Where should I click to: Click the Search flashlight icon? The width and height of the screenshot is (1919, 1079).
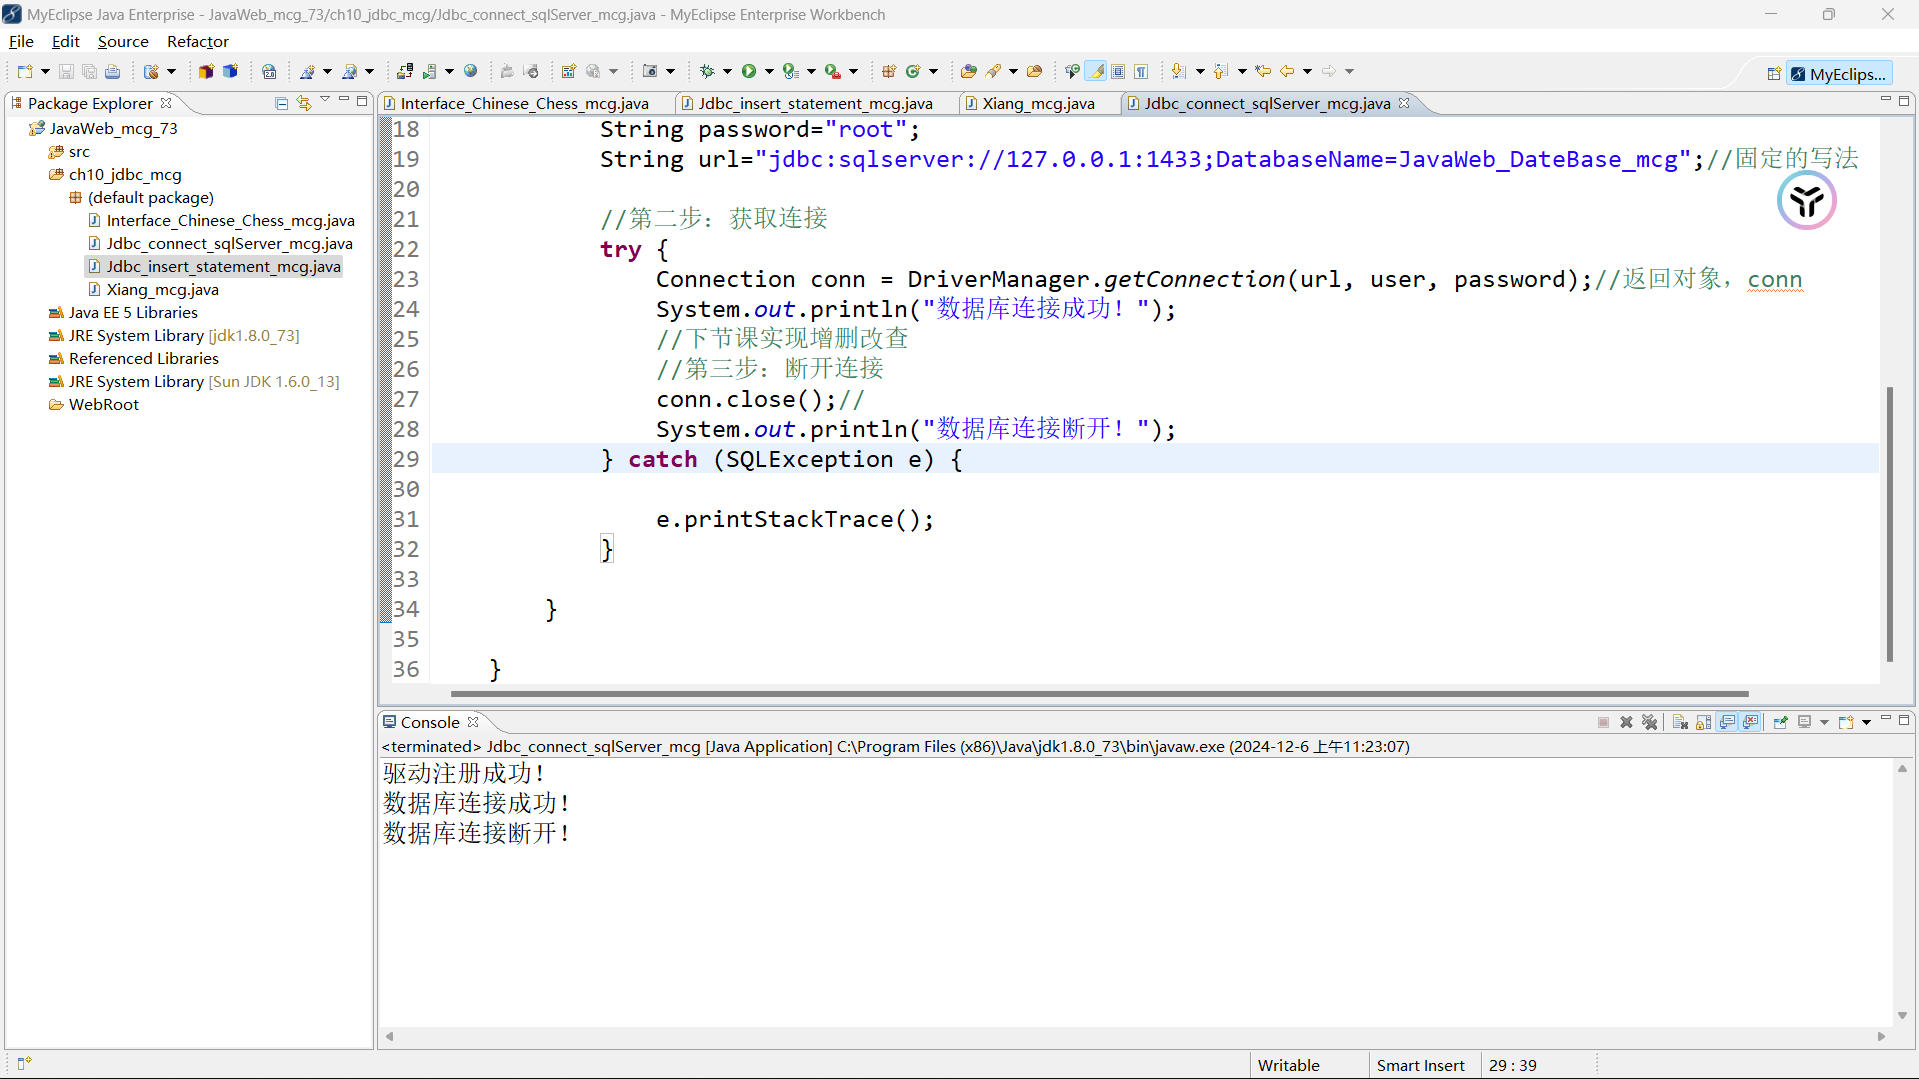(993, 71)
